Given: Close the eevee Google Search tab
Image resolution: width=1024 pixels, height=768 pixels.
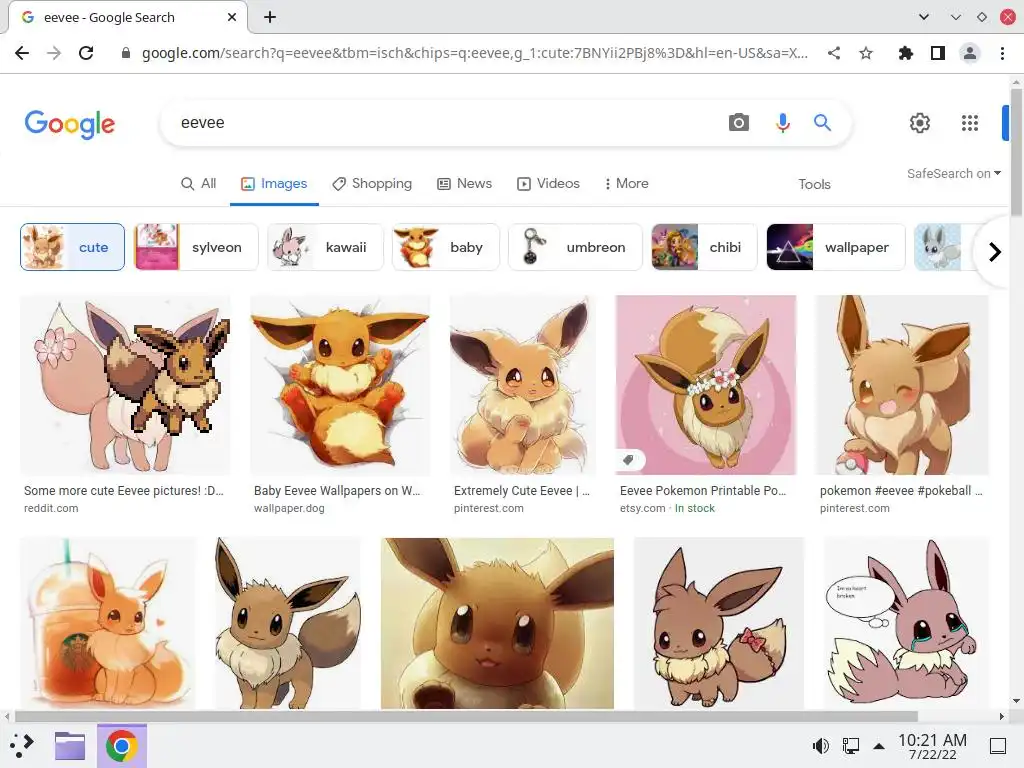Looking at the screenshot, I should 232,18.
